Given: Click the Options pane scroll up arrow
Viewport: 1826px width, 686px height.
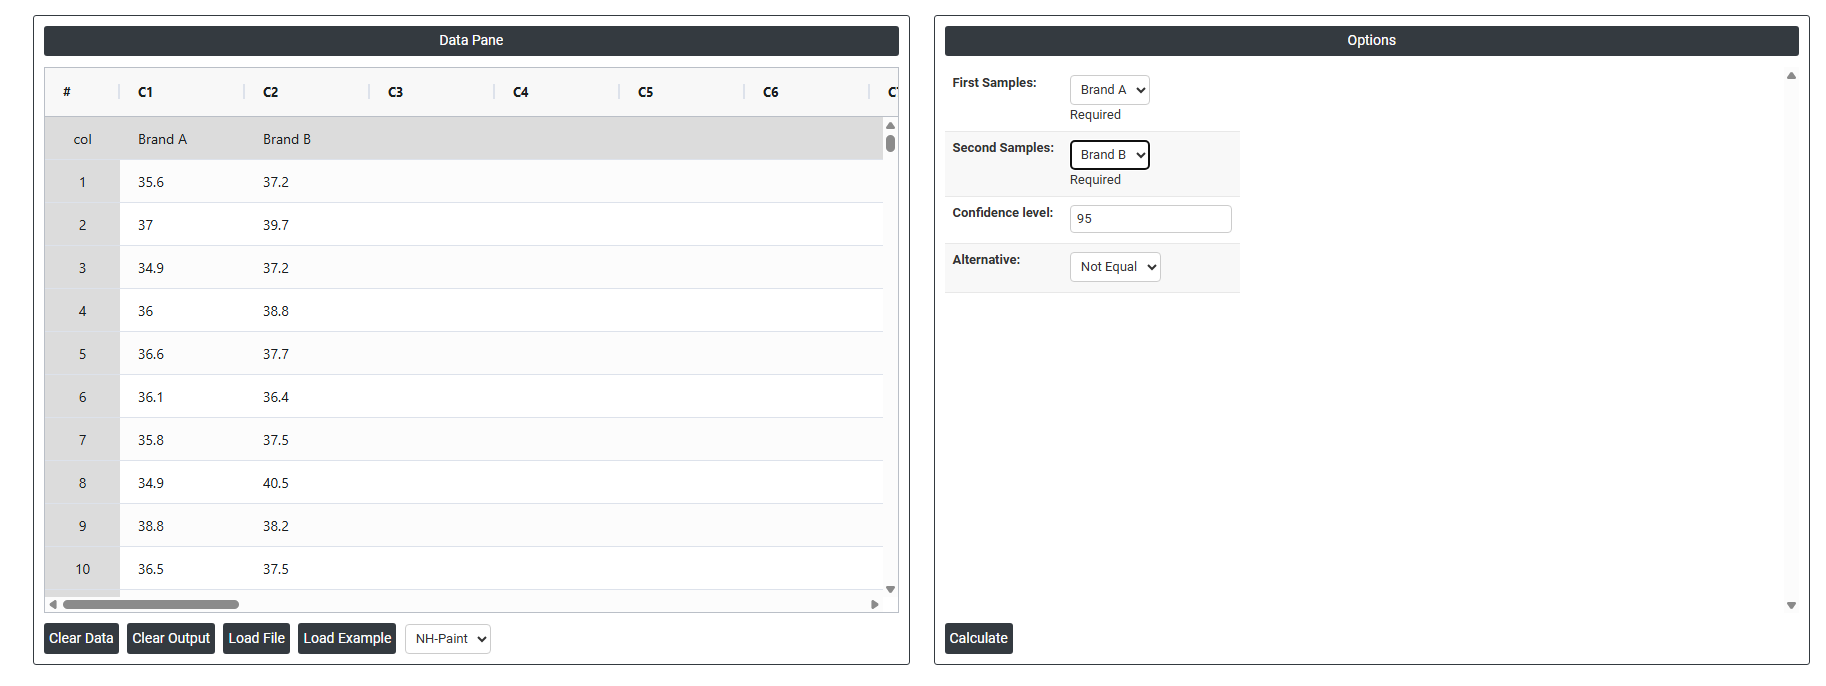Looking at the screenshot, I should (x=1791, y=76).
